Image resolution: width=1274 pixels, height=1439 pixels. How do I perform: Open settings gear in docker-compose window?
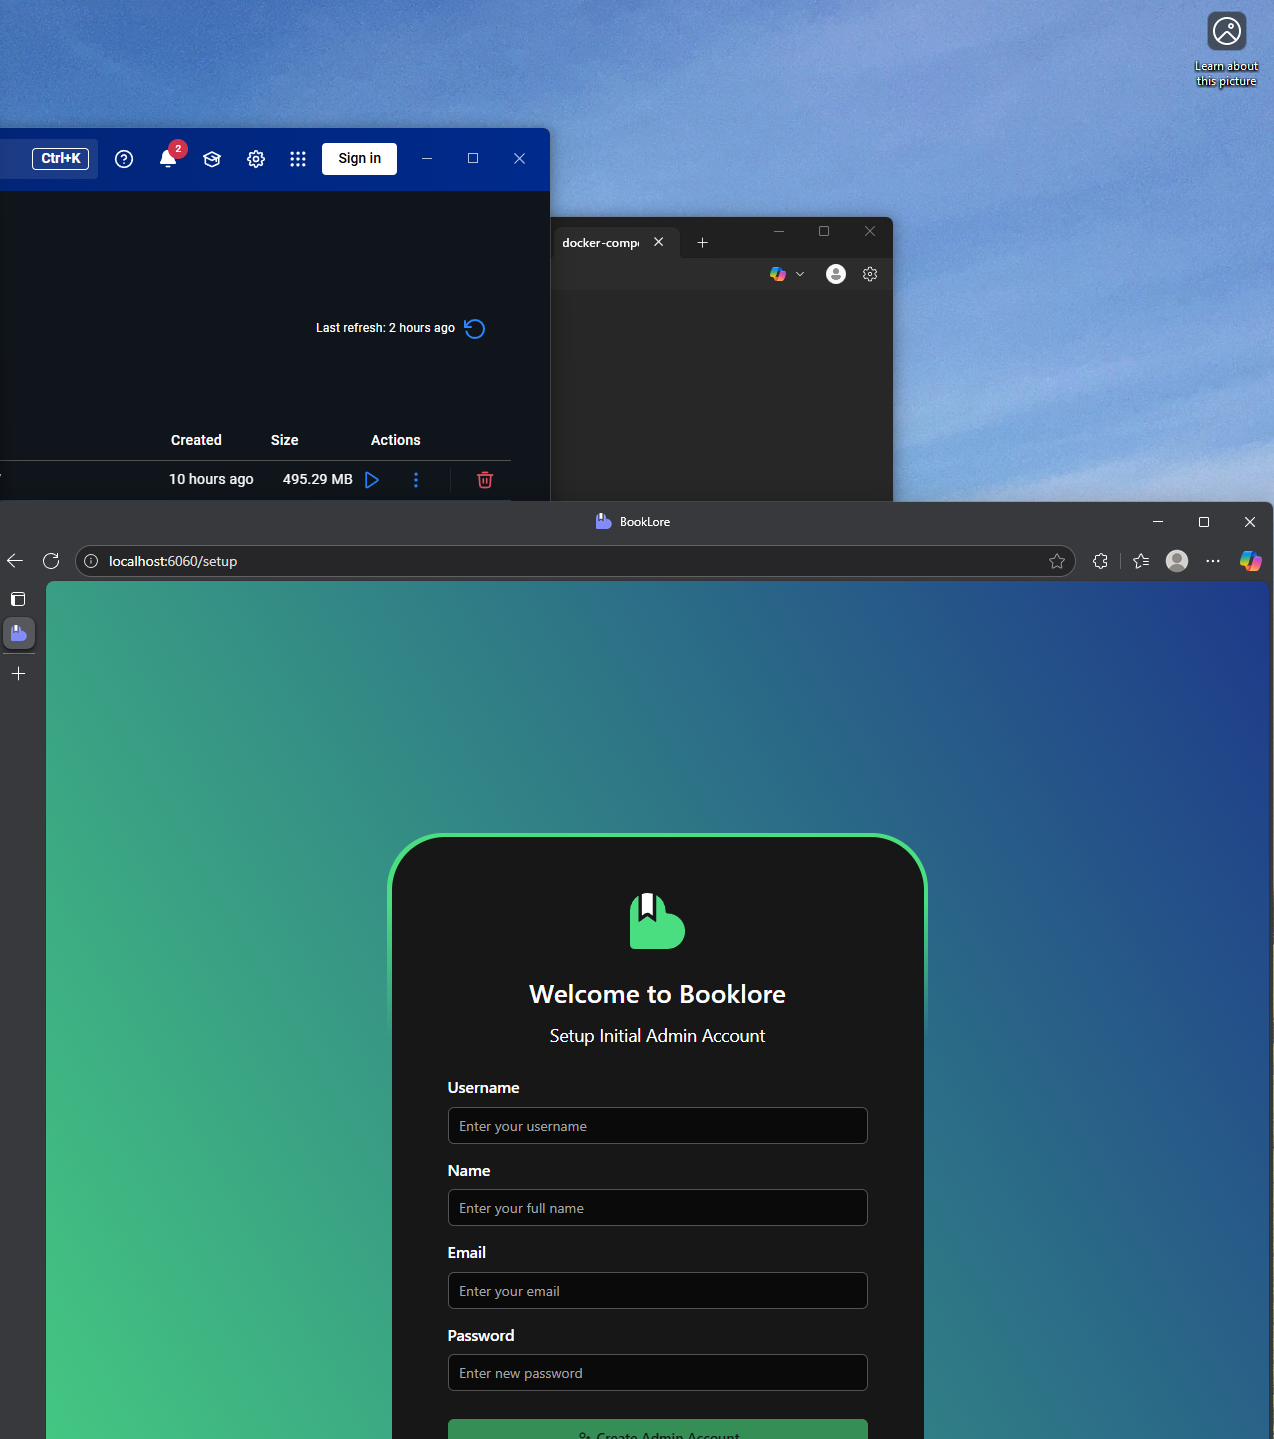click(x=870, y=274)
